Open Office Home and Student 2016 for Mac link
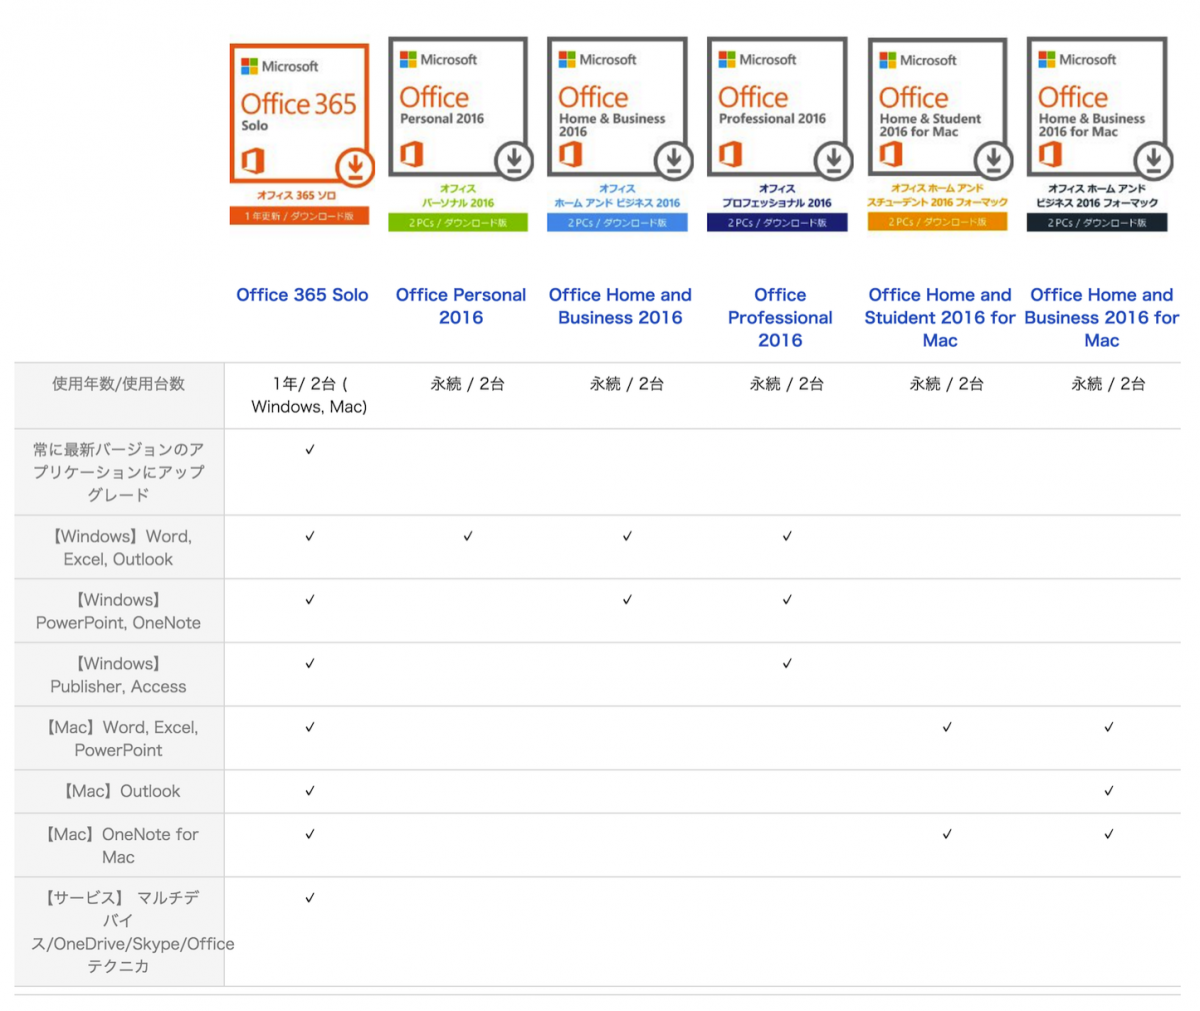 (x=939, y=317)
